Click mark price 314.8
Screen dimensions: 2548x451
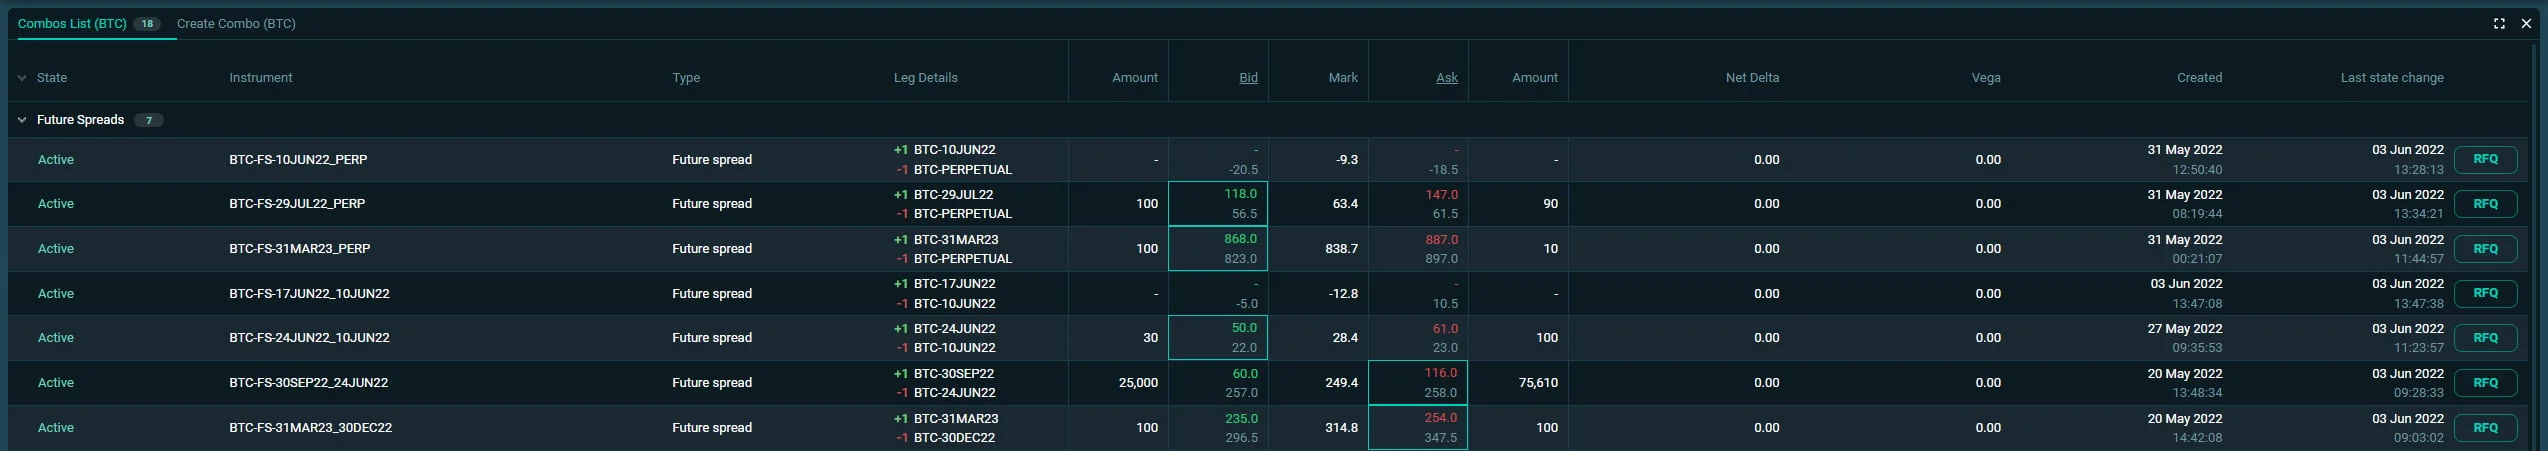coord(1341,428)
